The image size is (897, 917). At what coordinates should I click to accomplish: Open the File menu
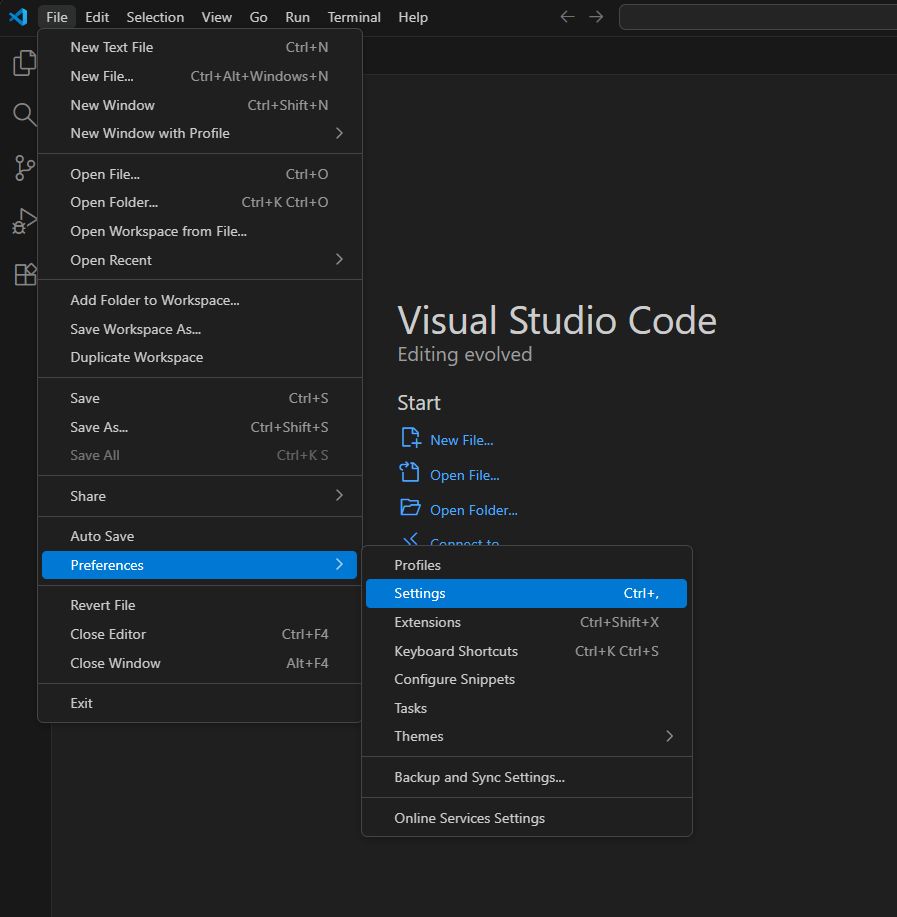(x=57, y=17)
